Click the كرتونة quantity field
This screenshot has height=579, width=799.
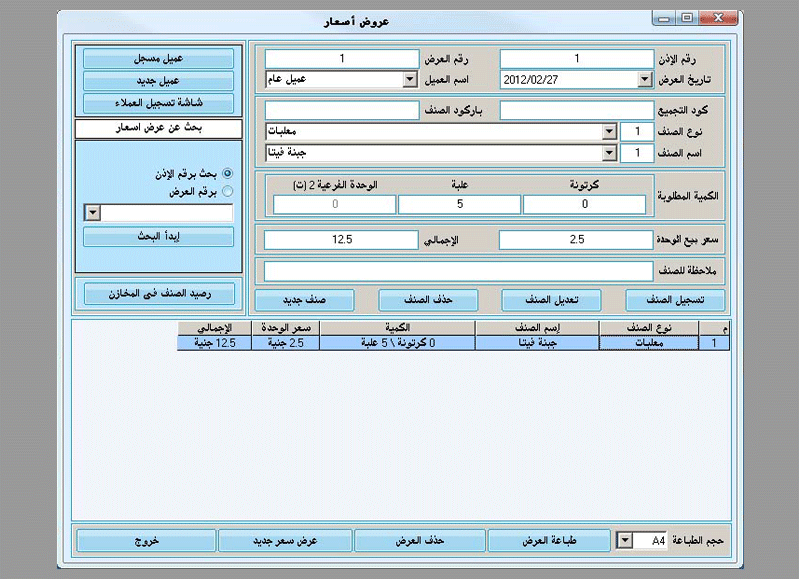point(584,204)
